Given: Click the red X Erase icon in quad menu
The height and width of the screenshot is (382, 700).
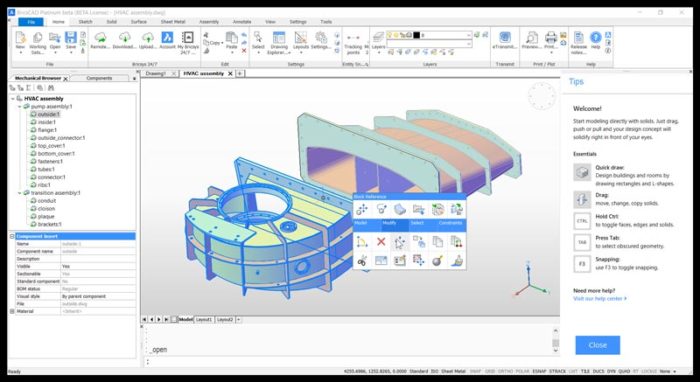Looking at the screenshot, I should pyautogui.click(x=381, y=242).
